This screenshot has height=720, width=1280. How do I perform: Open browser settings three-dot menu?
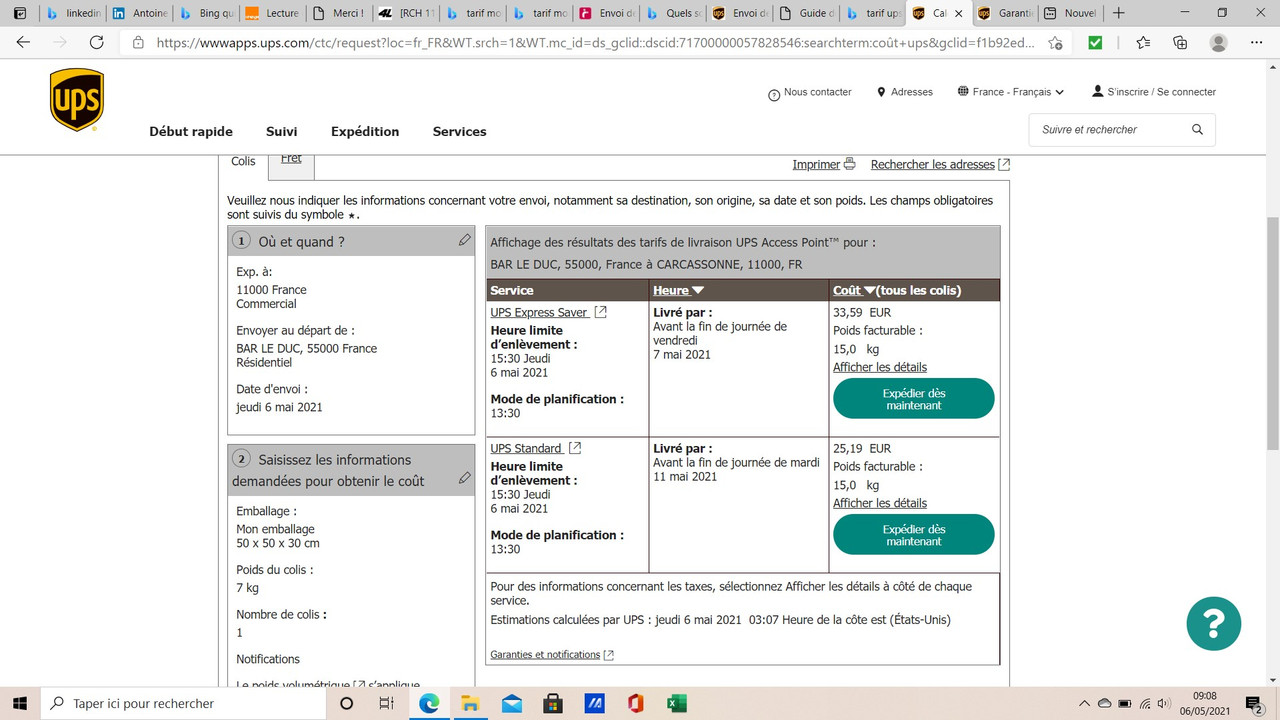[1255, 43]
